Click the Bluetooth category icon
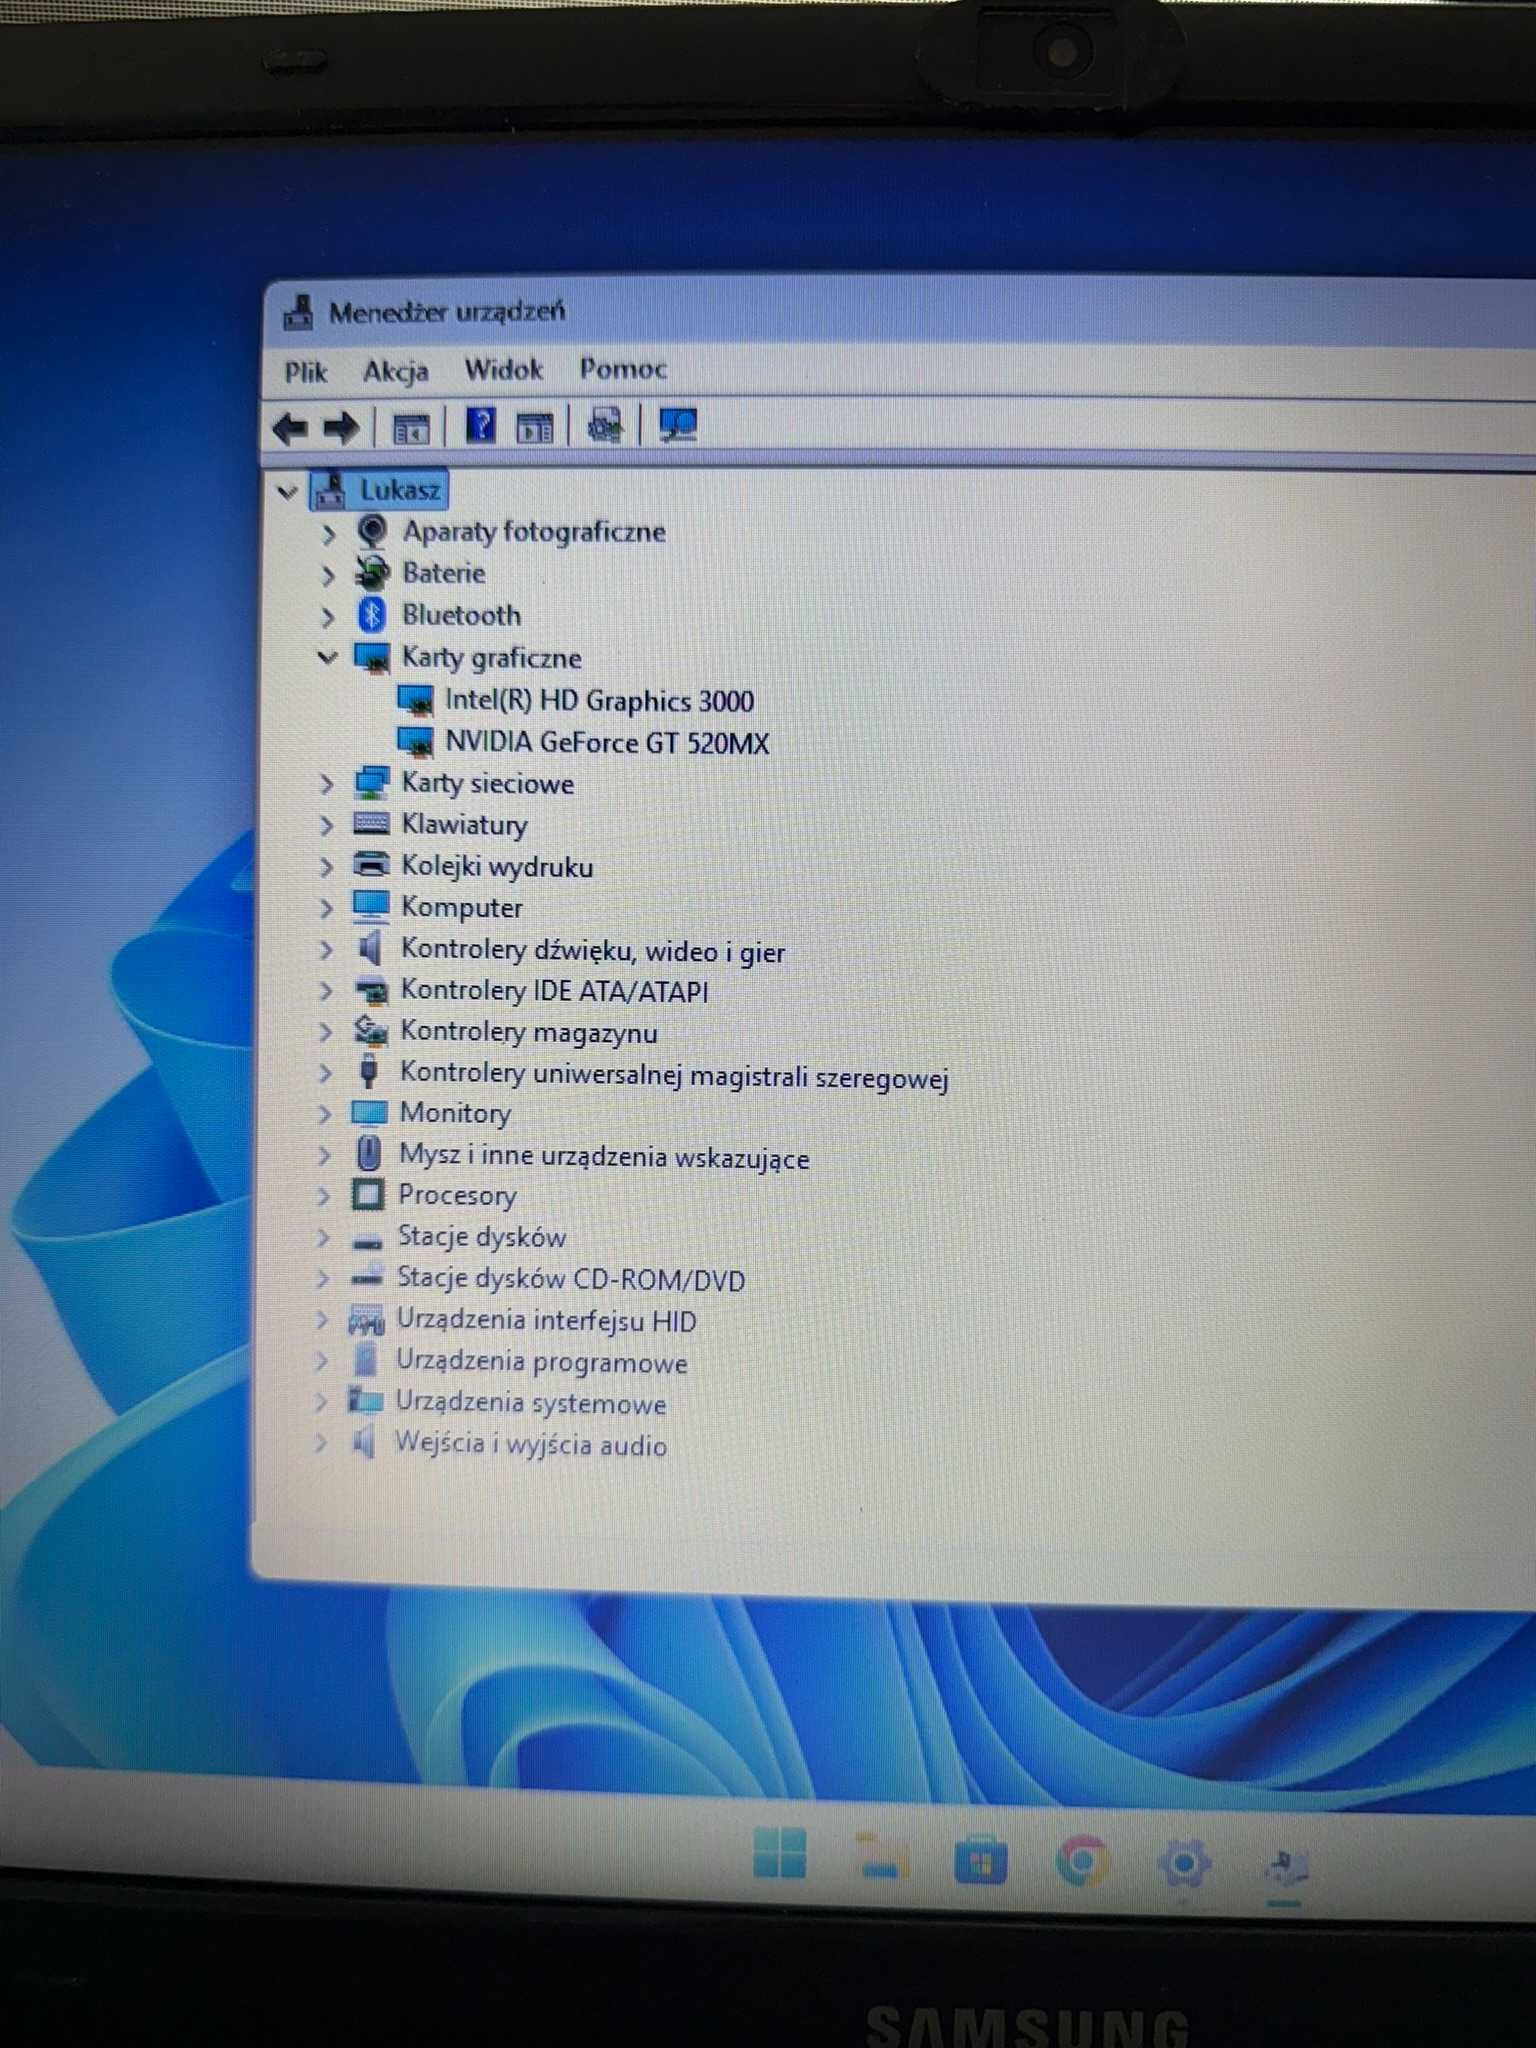Screen dimensions: 1536x2048 pyautogui.click(x=372, y=615)
